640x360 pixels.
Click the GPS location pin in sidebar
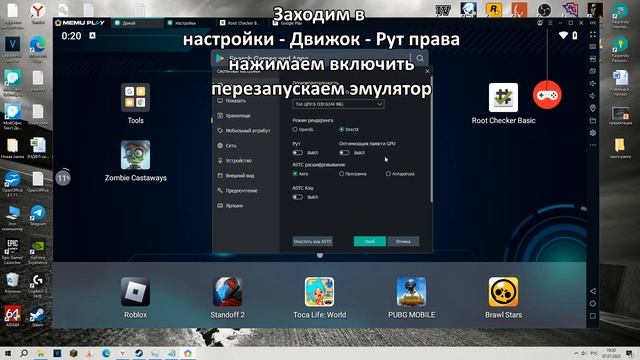(593, 108)
